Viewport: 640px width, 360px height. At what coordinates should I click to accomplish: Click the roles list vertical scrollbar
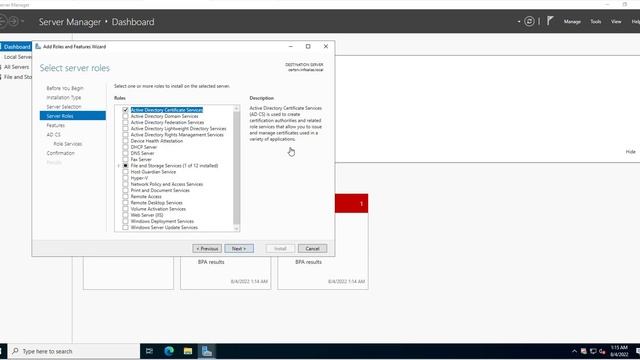click(x=236, y=168)
